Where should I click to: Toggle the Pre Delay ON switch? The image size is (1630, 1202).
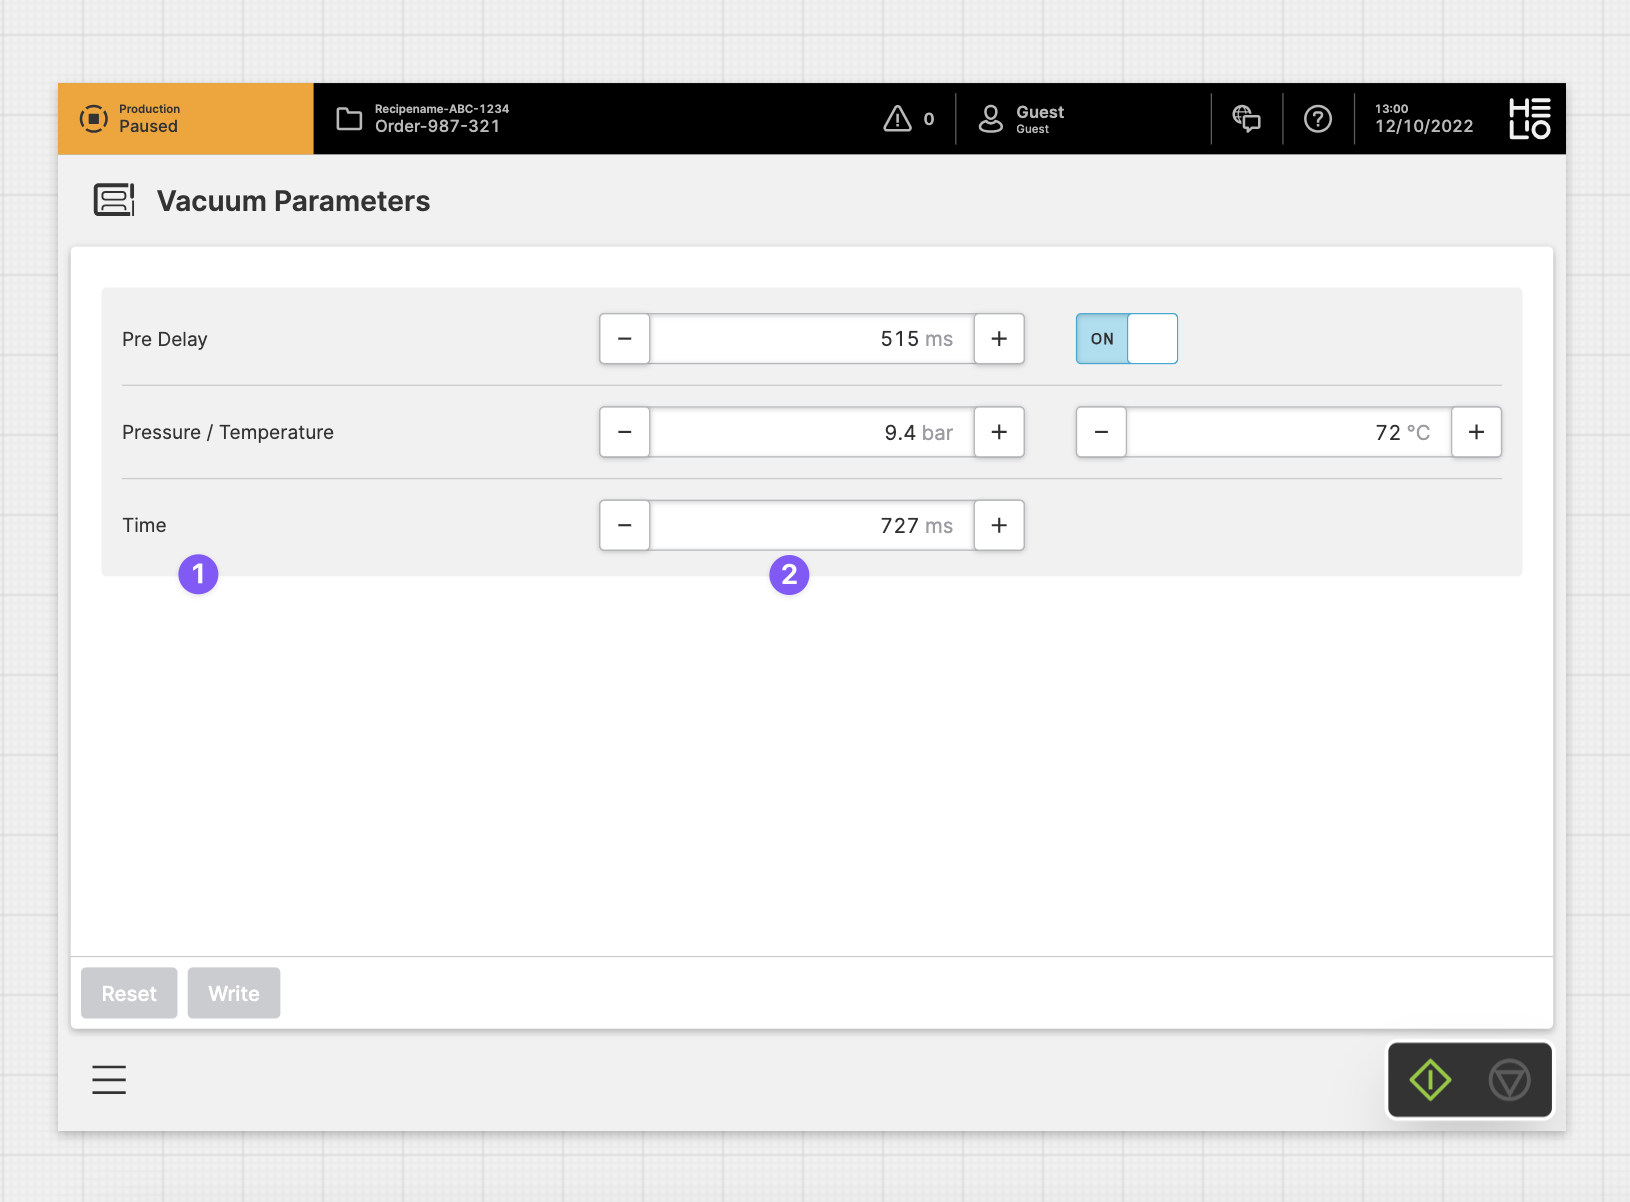click(1126, 339)
